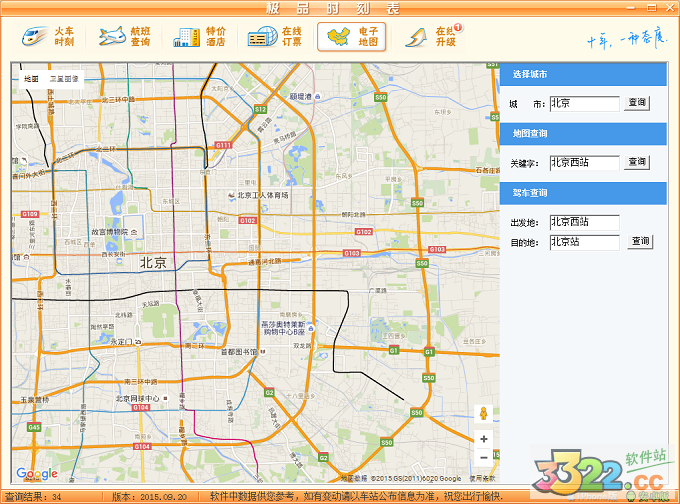680x504 pixels.
Task: Click the Street View pegman icon
Action: pos(484,414)
